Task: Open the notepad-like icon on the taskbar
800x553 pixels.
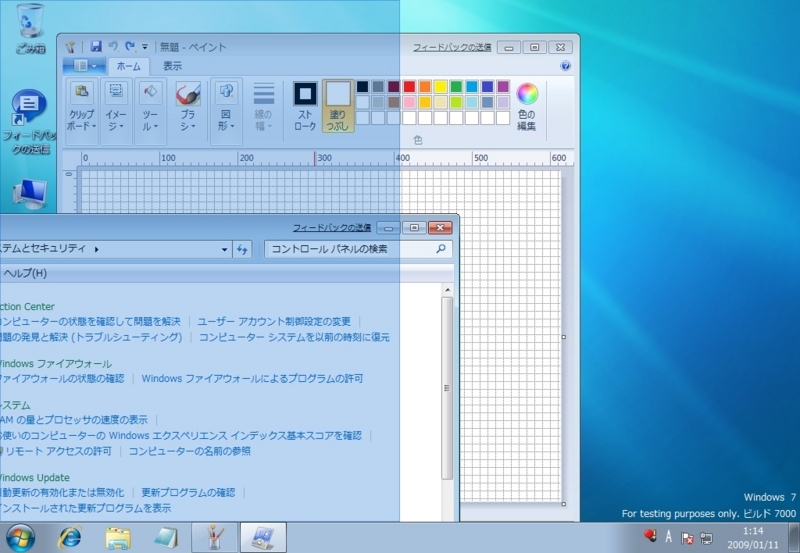Action: coord(166,538)
